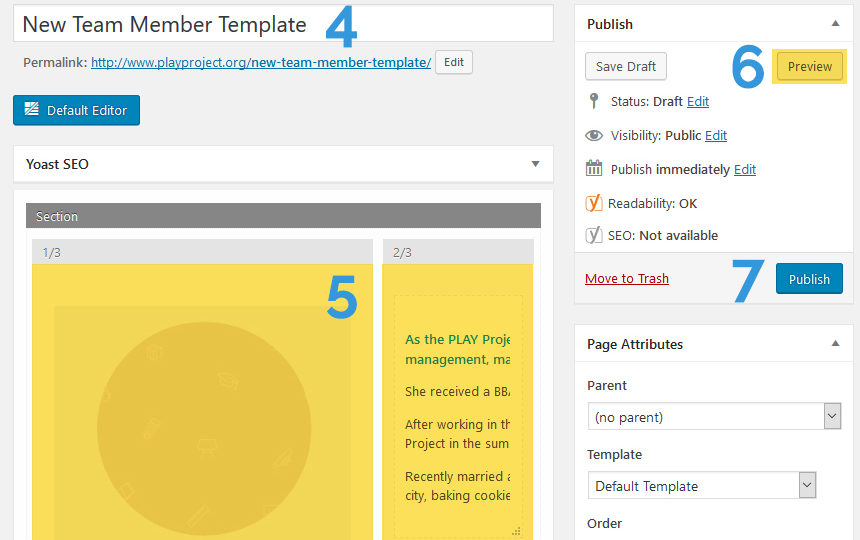Save the page as a draft
The height and width of the screenshot is (540, 860).
point(626,66)
